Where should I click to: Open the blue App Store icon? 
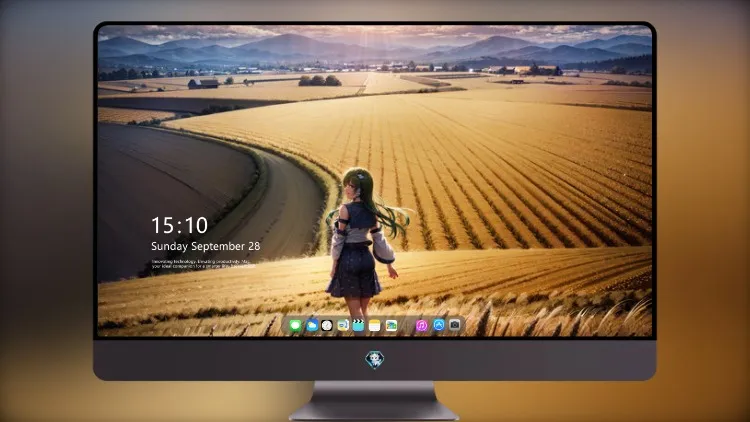click(x=439, y=325)
